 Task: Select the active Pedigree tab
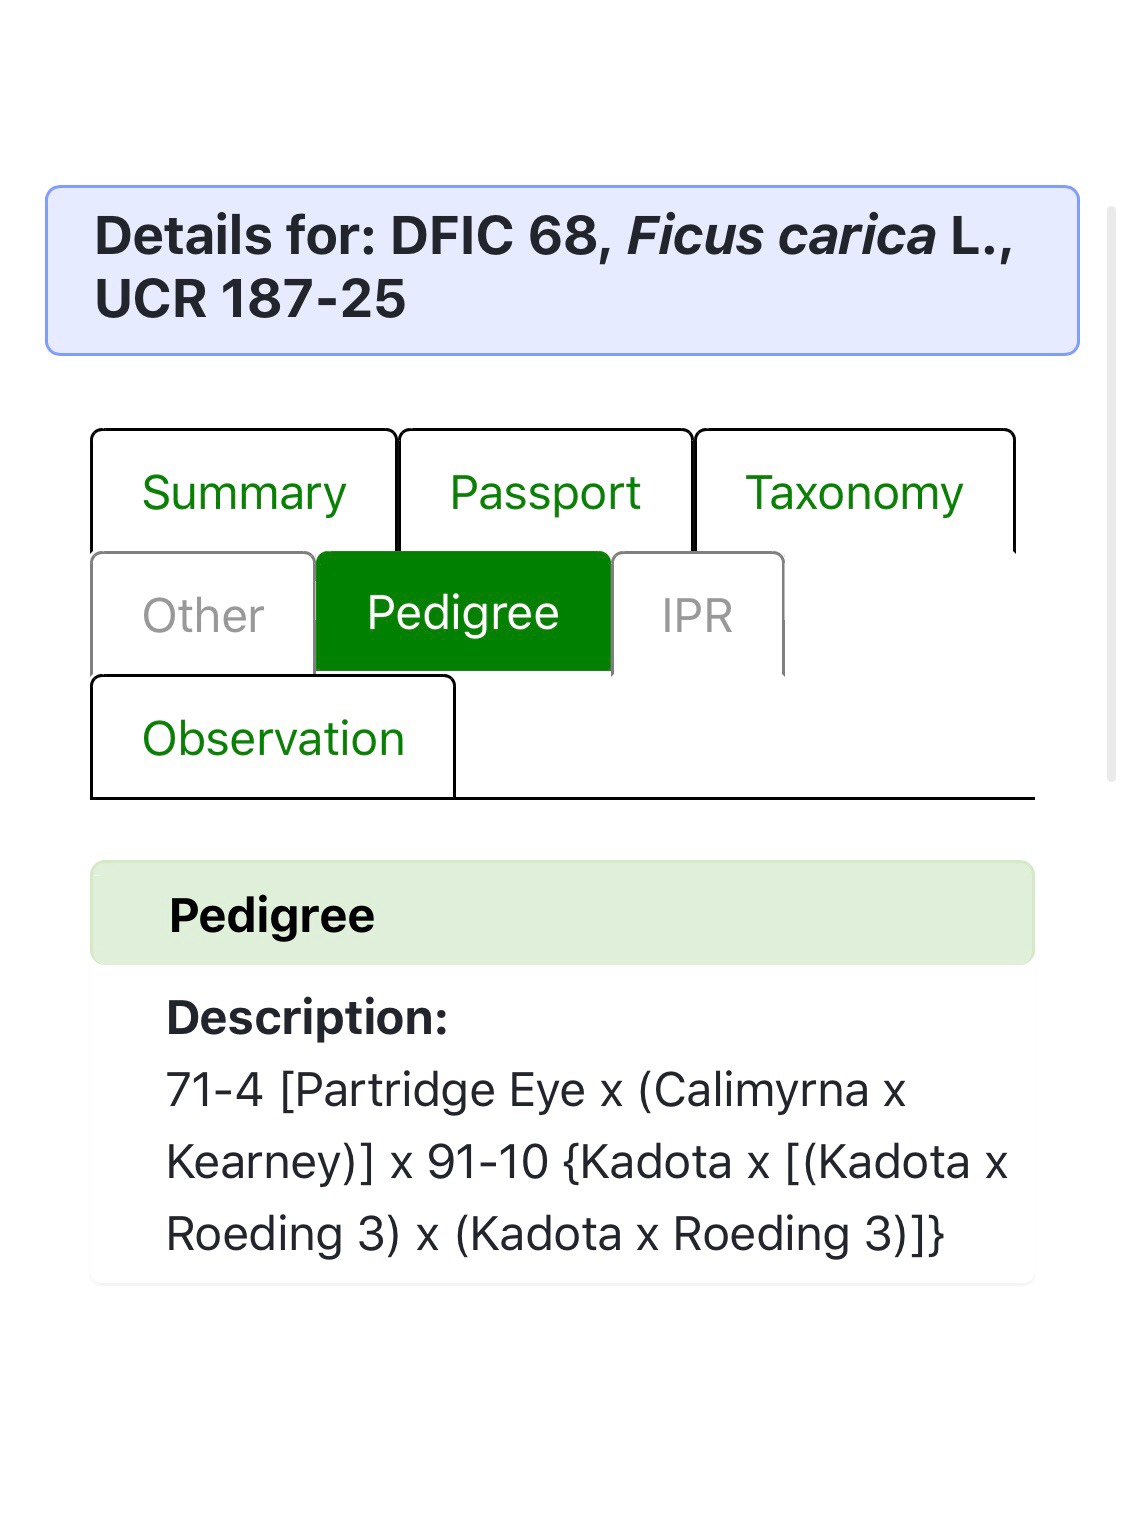463,612
